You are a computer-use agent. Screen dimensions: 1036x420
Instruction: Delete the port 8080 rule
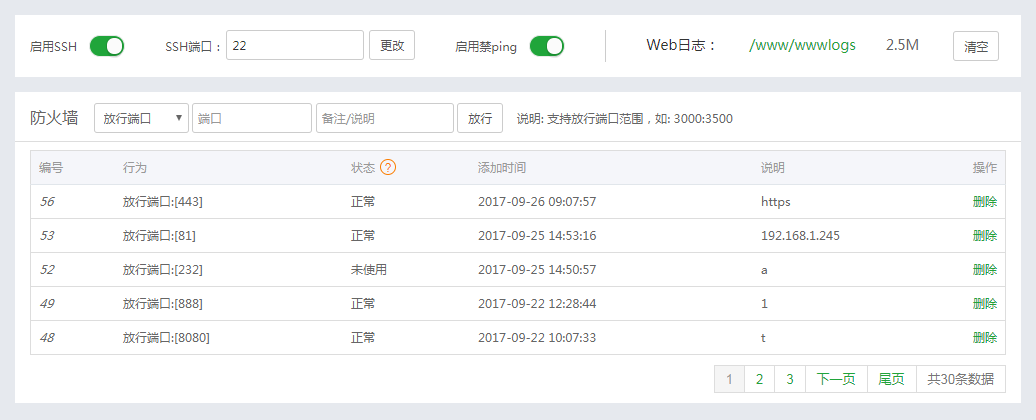pos(984,337)
